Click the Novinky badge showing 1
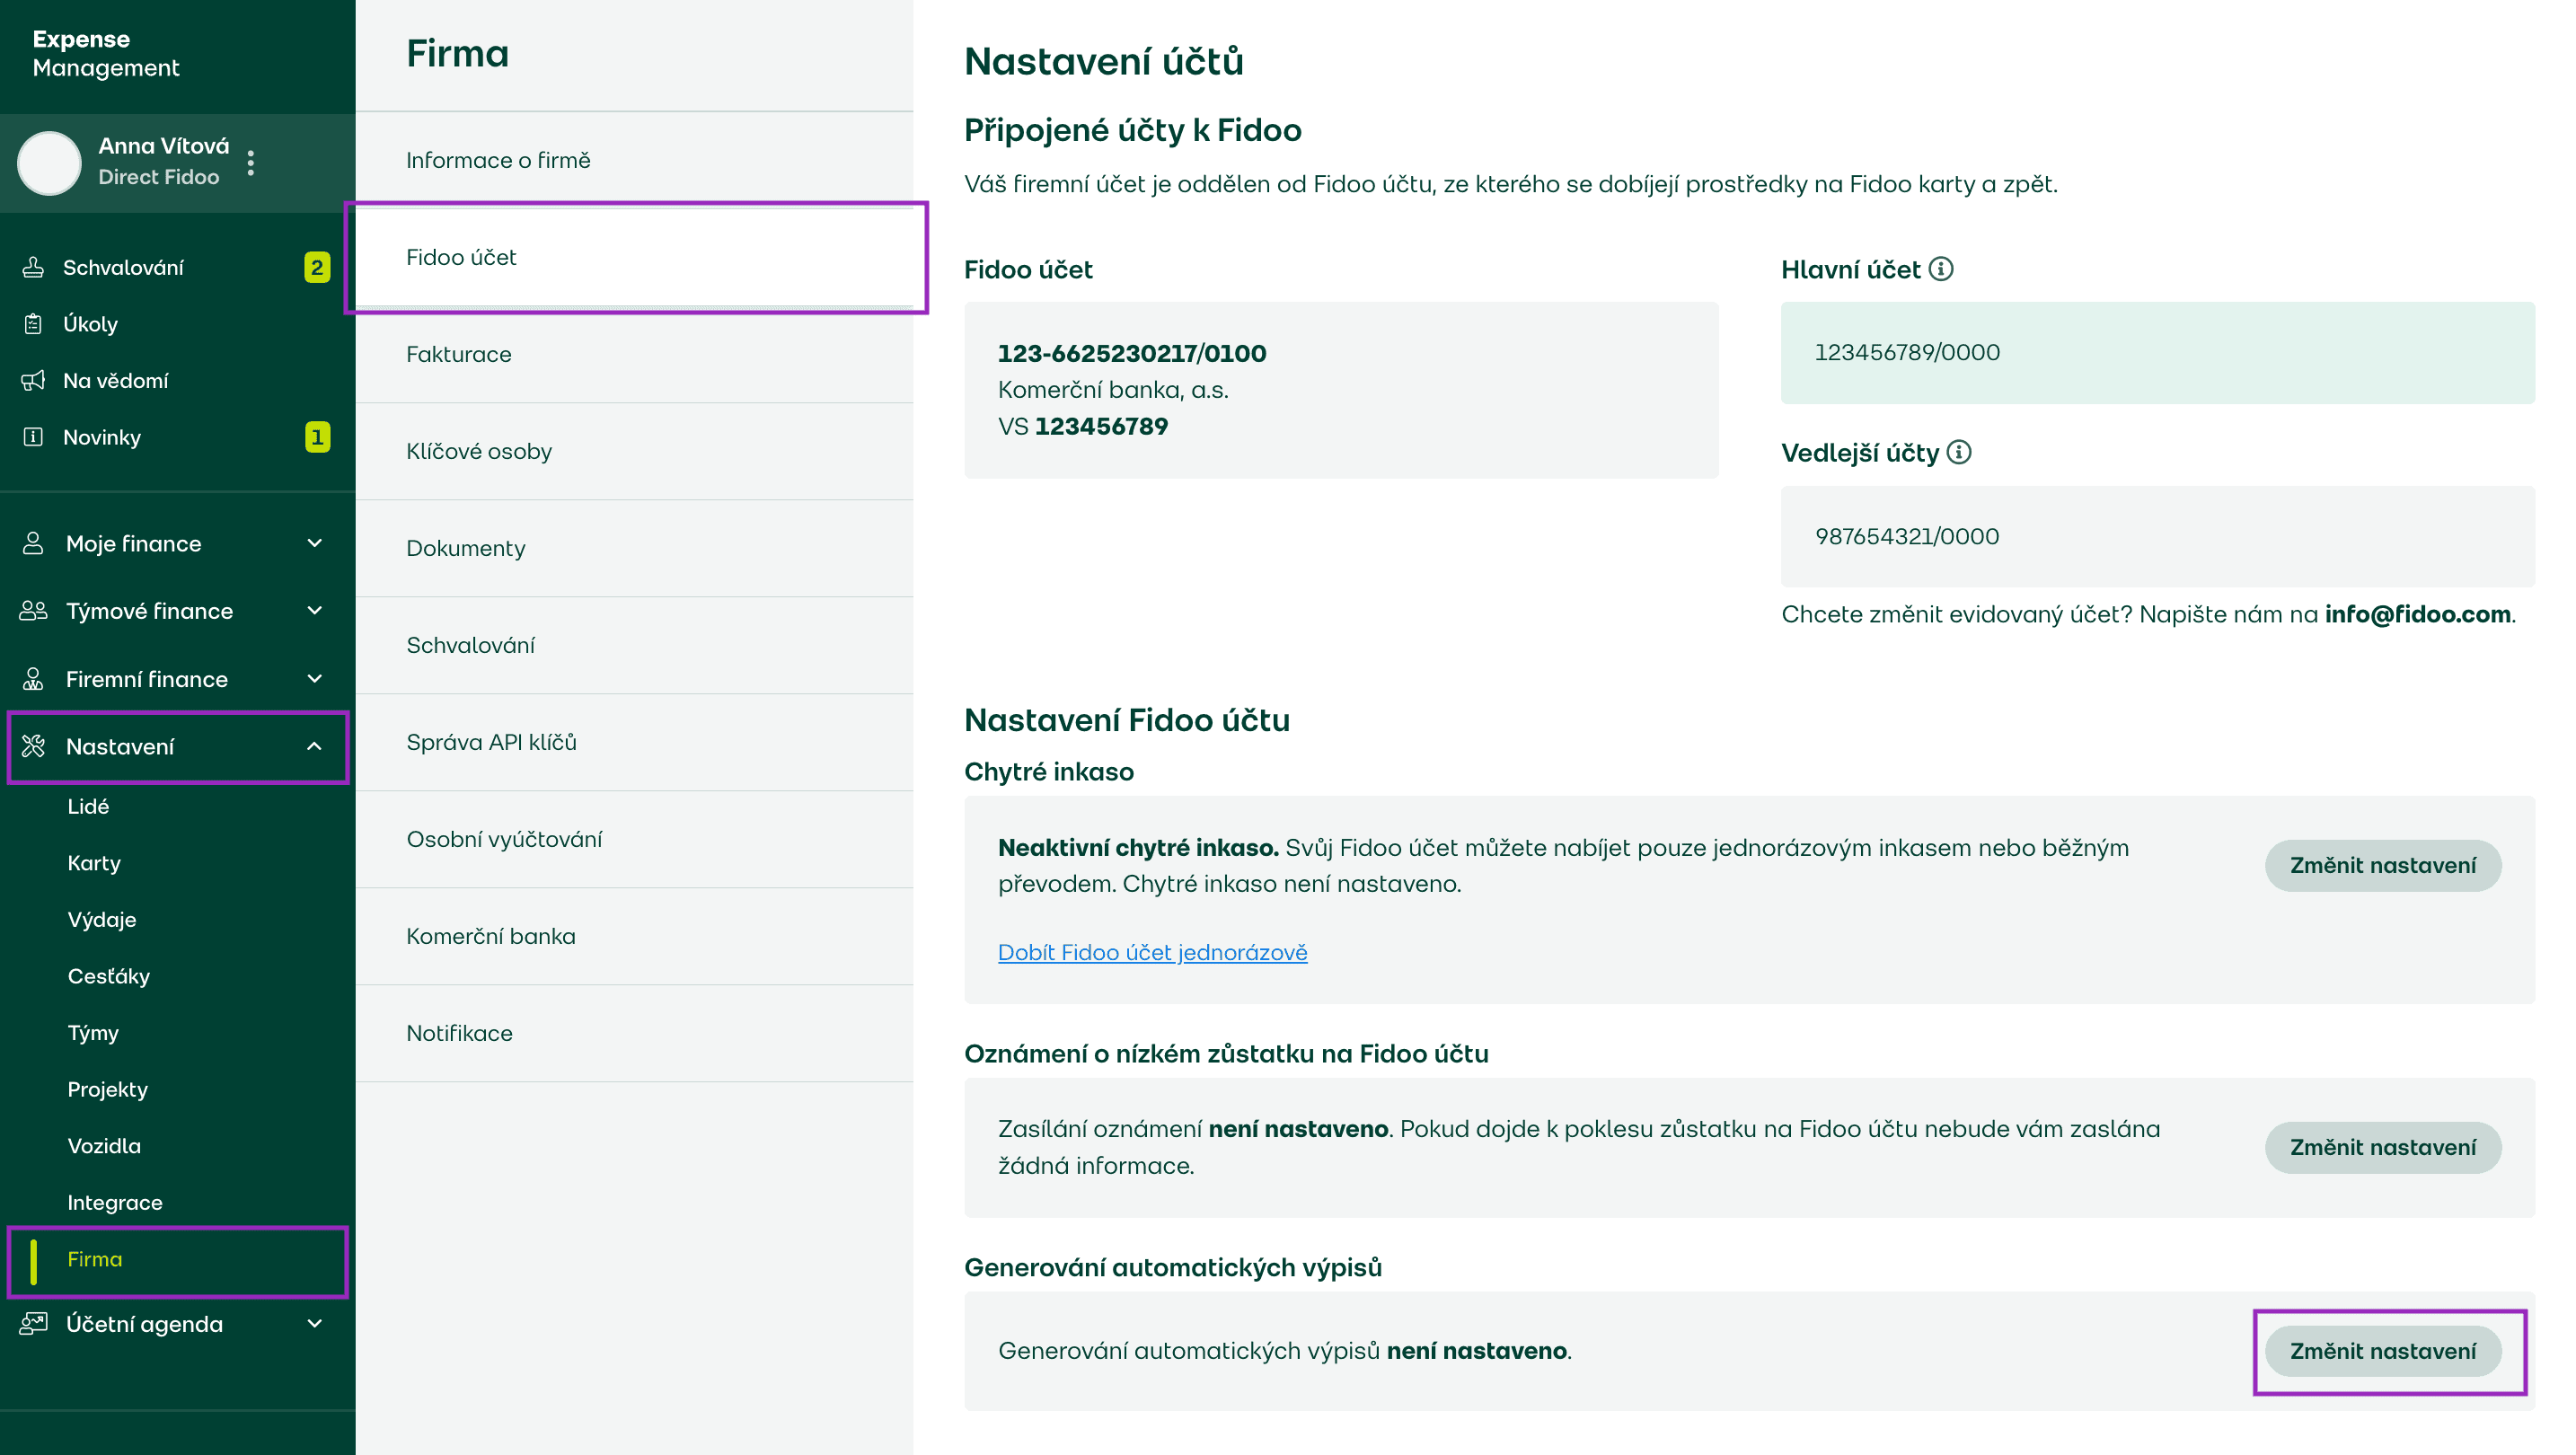Screen dimensions: 2576x1455 click(x=317, y=437)
